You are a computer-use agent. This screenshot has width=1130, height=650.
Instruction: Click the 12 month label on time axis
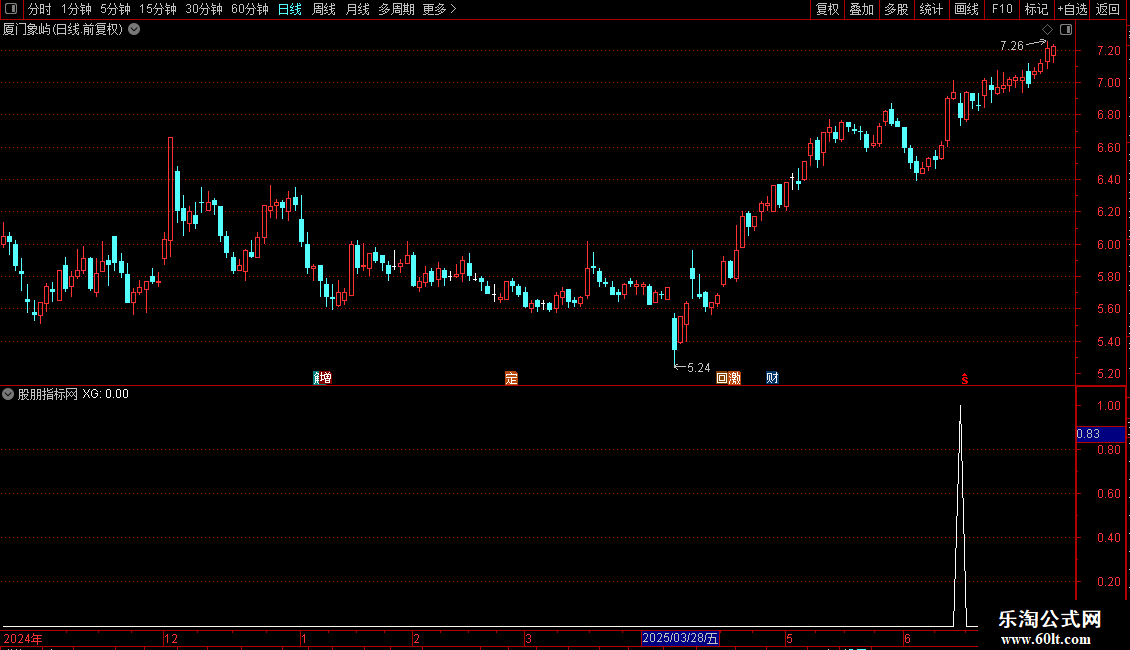pyautogui.click(x=171, y=638)
